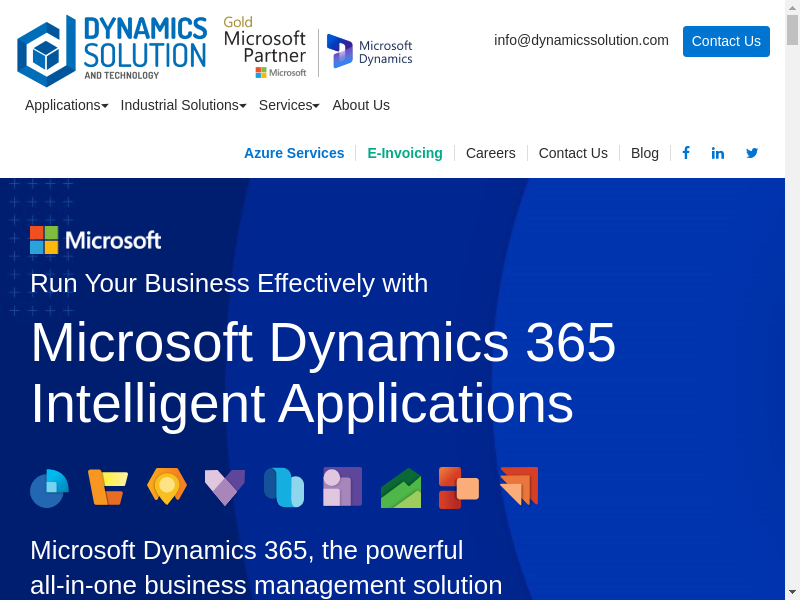The height and width of the screenshot is (600, 800).
Task: Open the Facebook page via header icon
Action: [686, 153]
